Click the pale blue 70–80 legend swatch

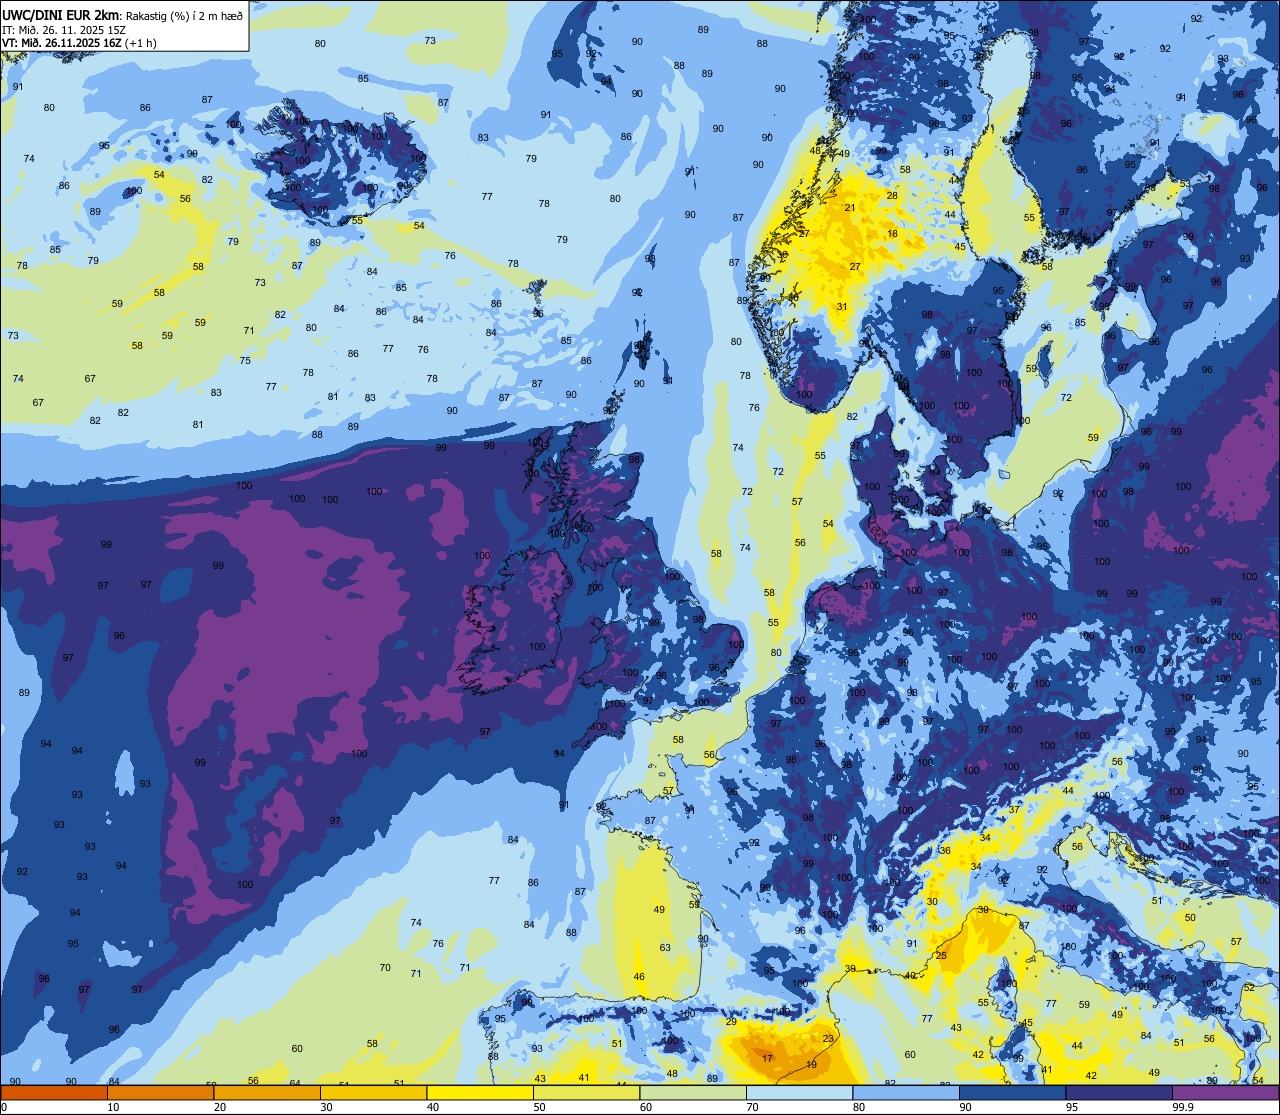click(x=799, y=1093)
